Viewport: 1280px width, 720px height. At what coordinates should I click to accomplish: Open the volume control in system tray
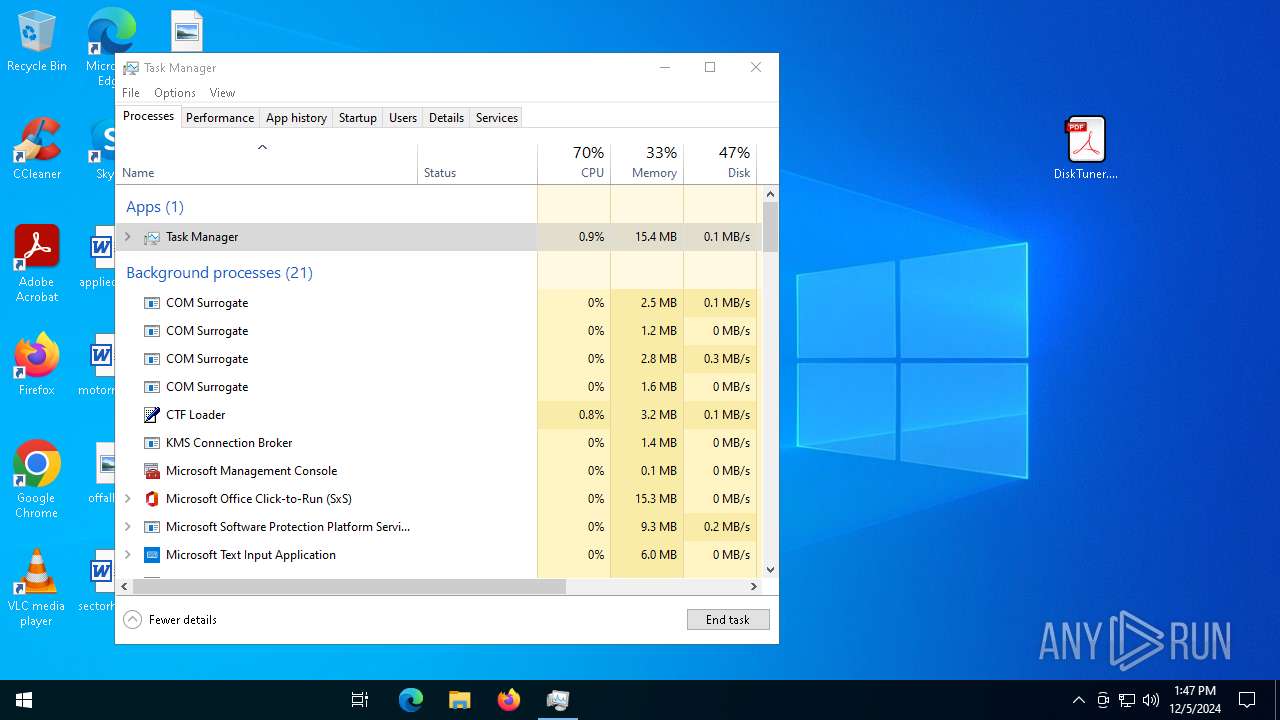click(1151, 700)
